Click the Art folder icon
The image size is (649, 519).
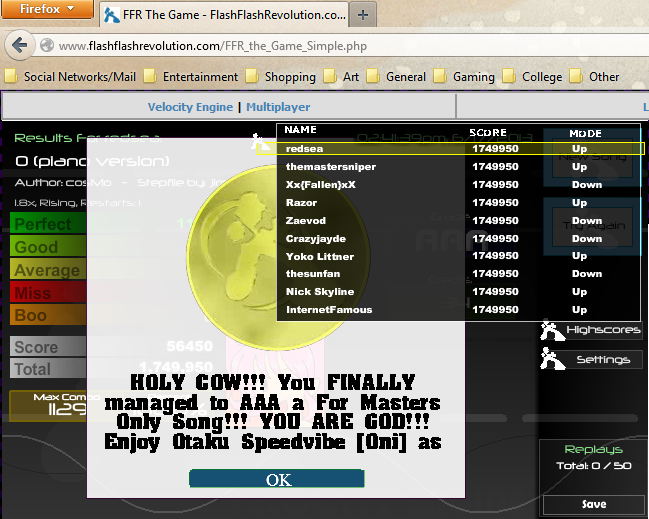coord(330,76)
